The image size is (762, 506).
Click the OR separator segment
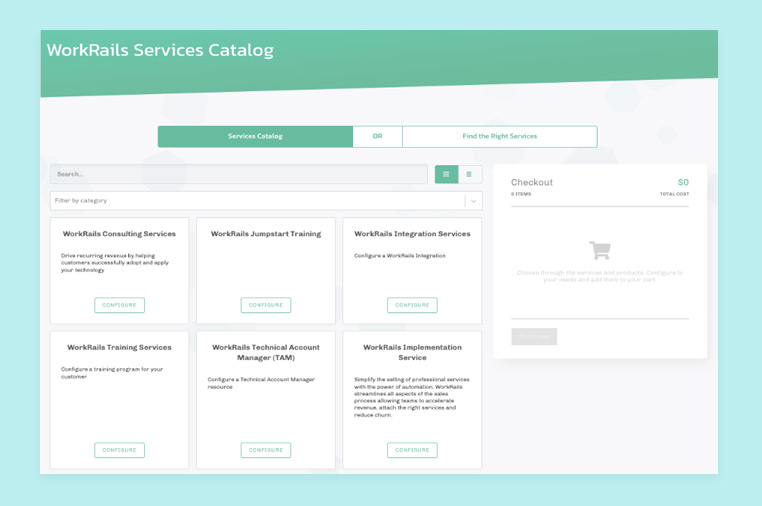[378, 137]
